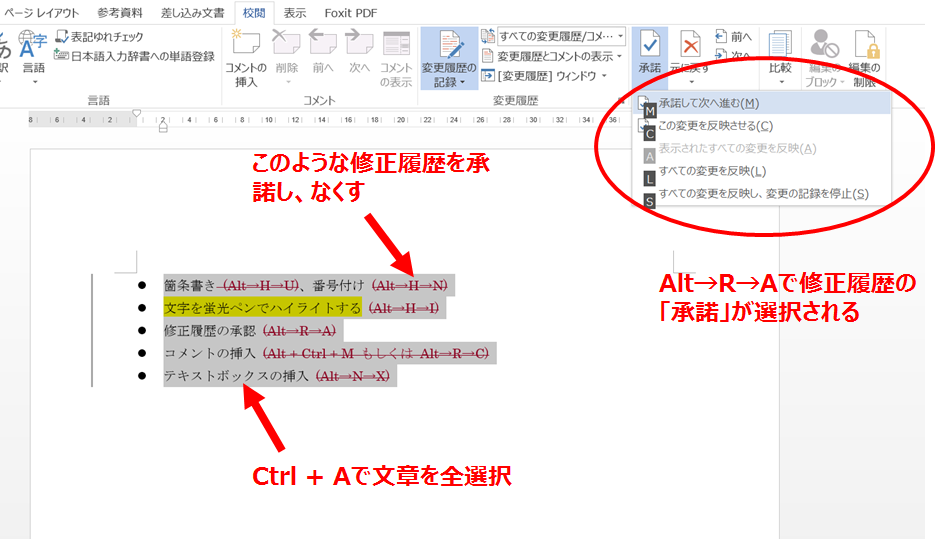935x539 pixels.
Task: Choose すべての変更を反映(L) menu entry
Action: click(762, 171)
